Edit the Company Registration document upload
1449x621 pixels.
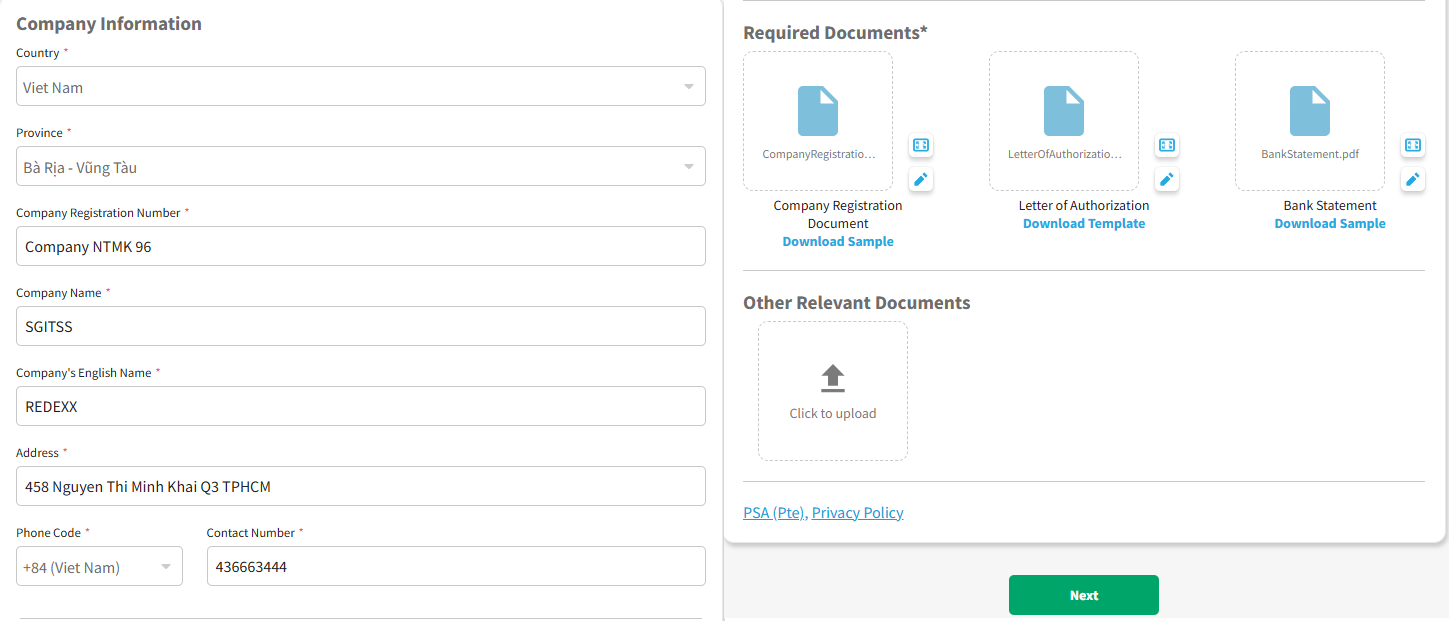[x=921, y=180]
